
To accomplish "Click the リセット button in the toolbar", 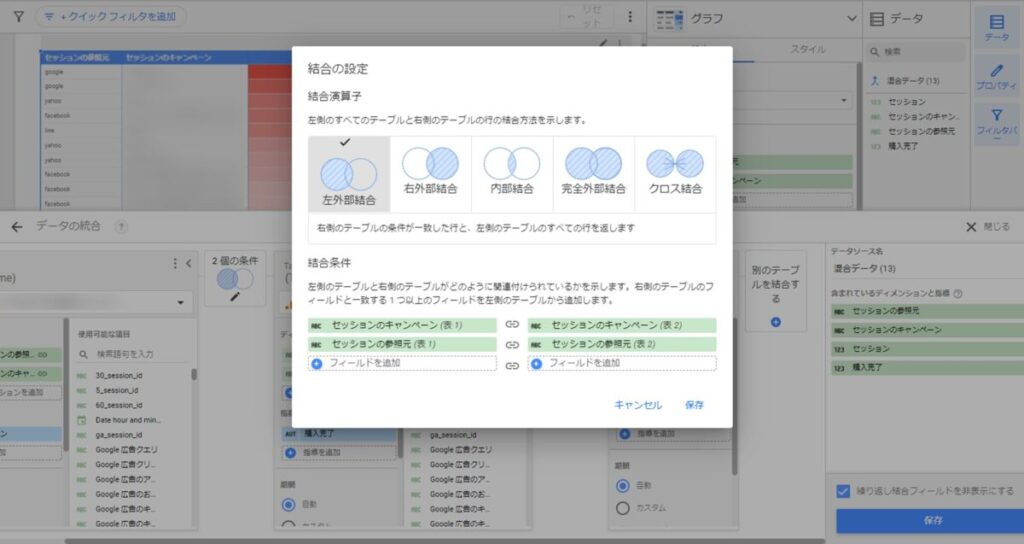I will (584, 17).
